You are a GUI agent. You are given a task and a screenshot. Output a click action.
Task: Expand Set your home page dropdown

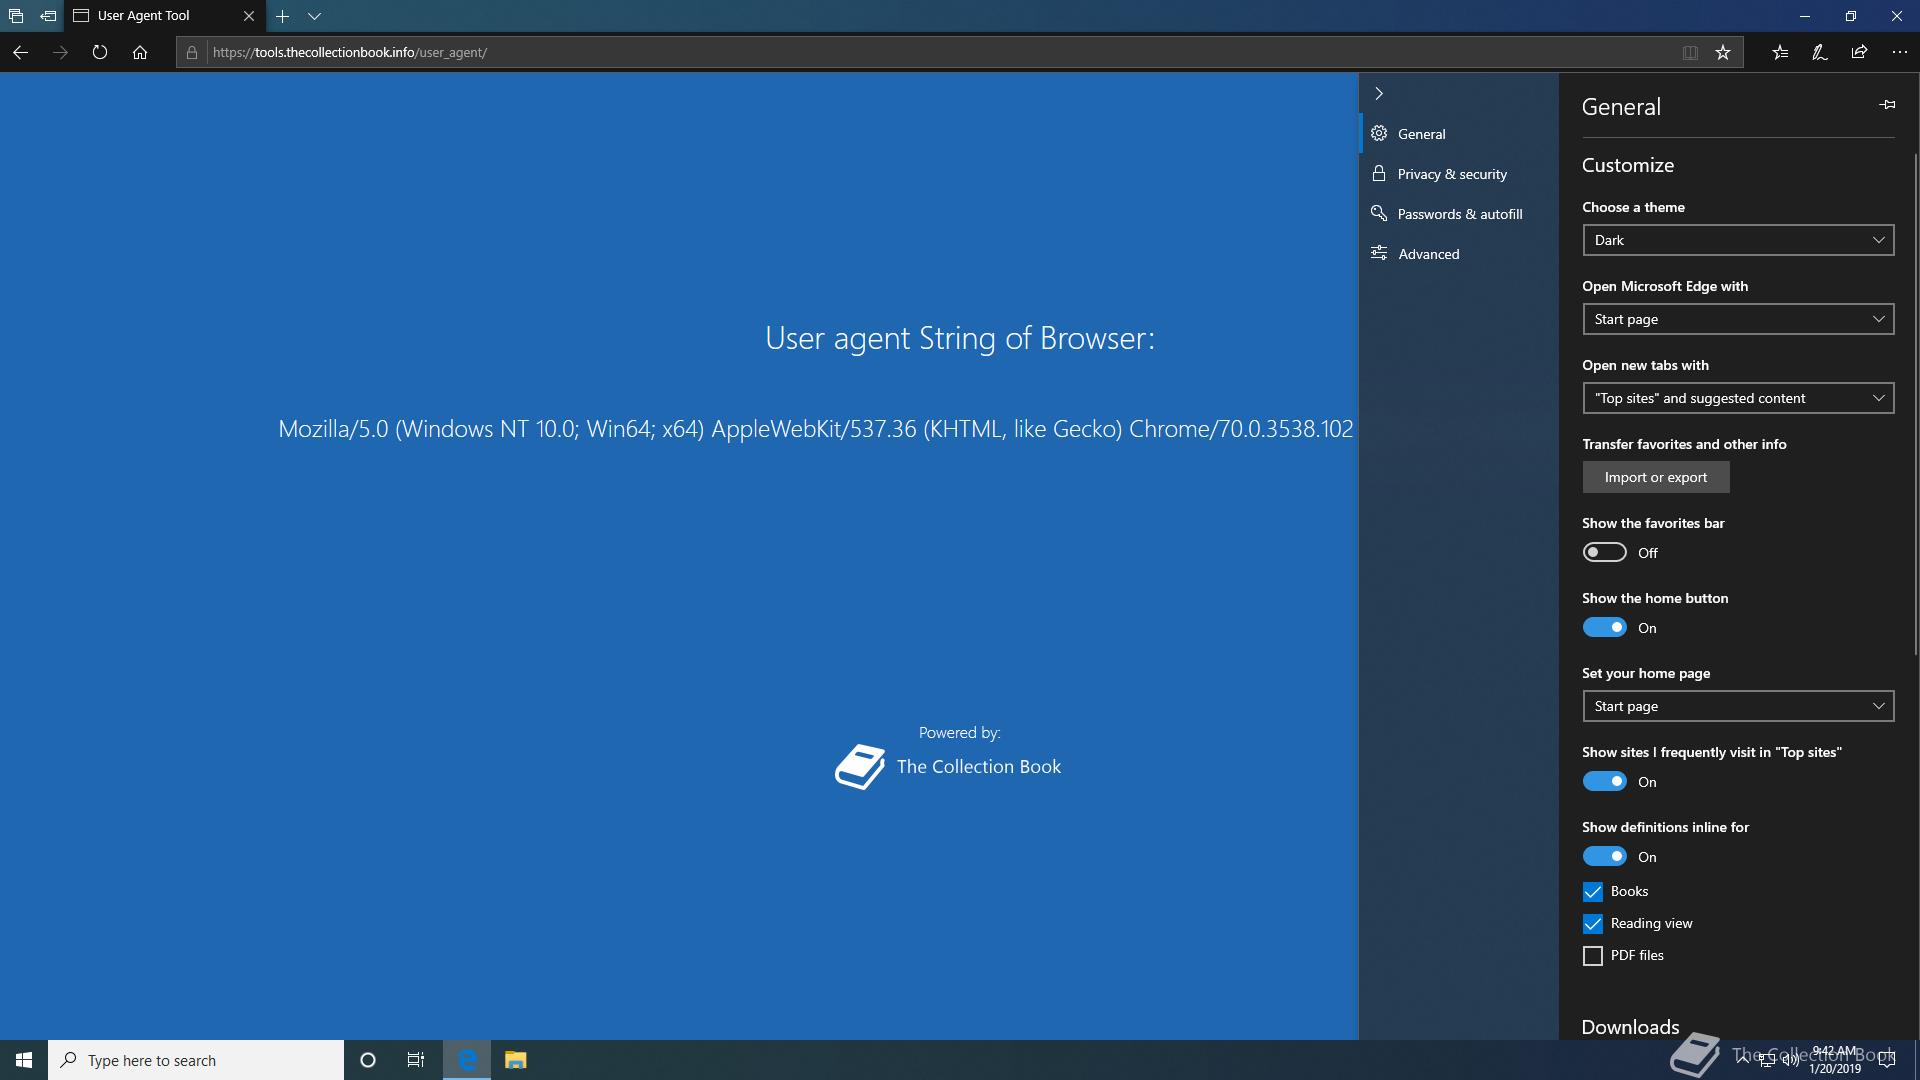point(1738,706)
